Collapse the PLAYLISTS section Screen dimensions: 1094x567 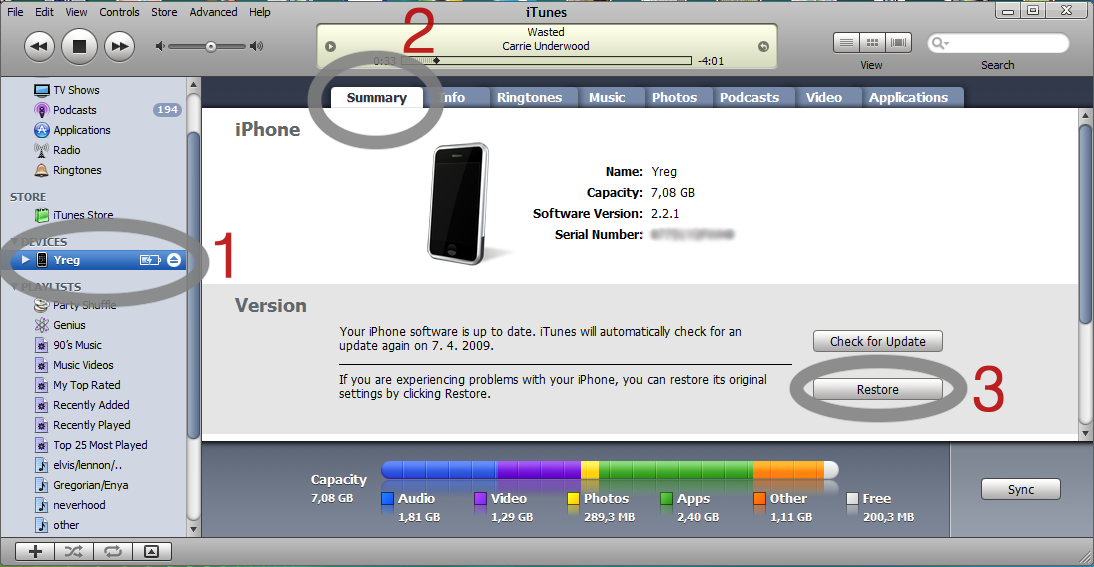[x=15, y=287]
